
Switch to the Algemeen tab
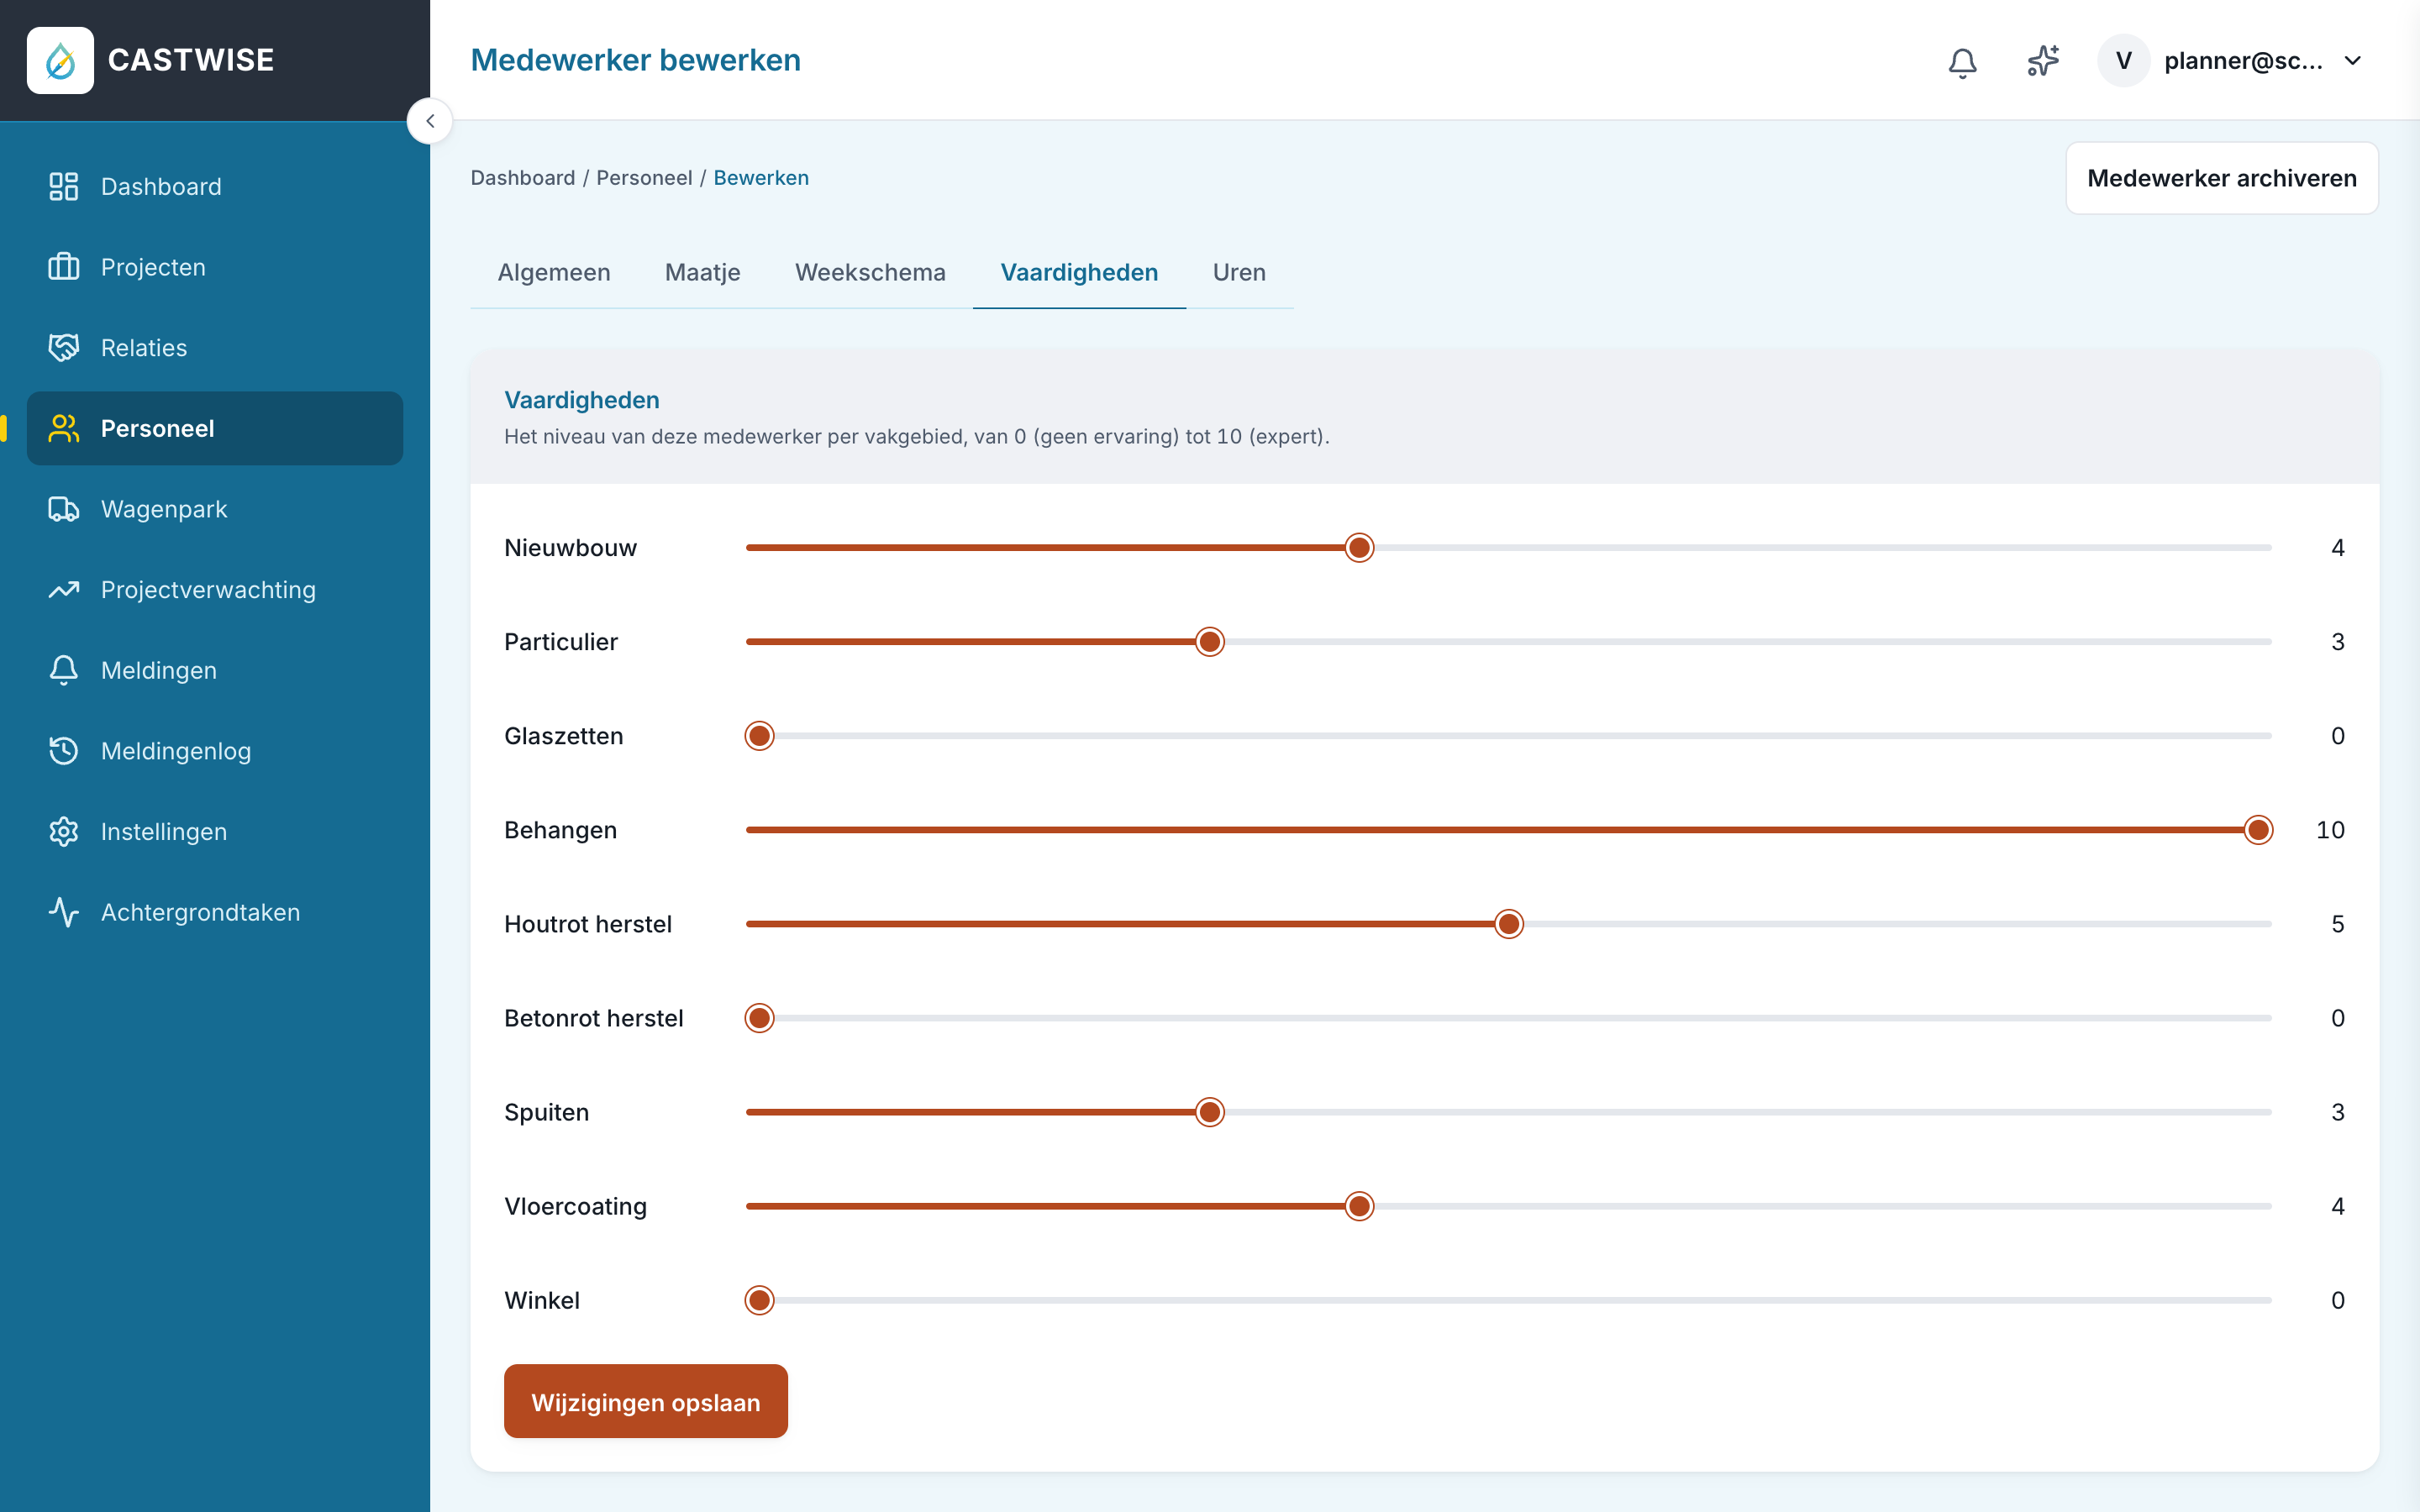tap(554, 272)
